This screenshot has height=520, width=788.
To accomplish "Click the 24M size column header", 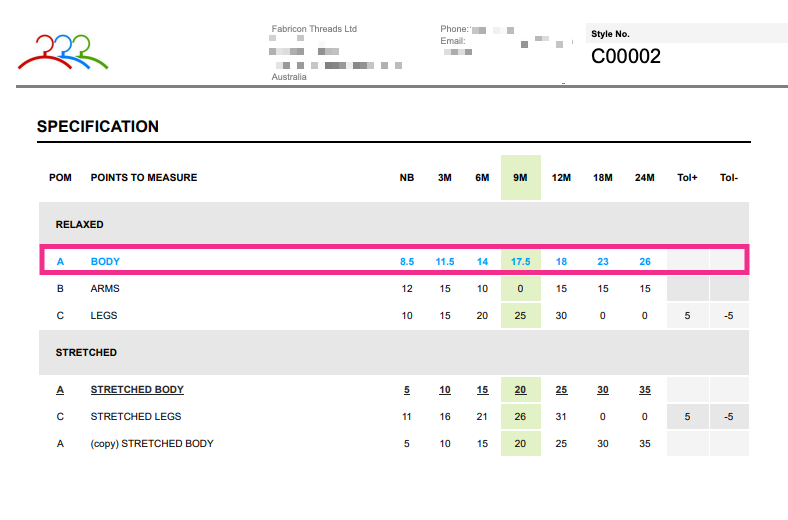I will coord(644,178).
